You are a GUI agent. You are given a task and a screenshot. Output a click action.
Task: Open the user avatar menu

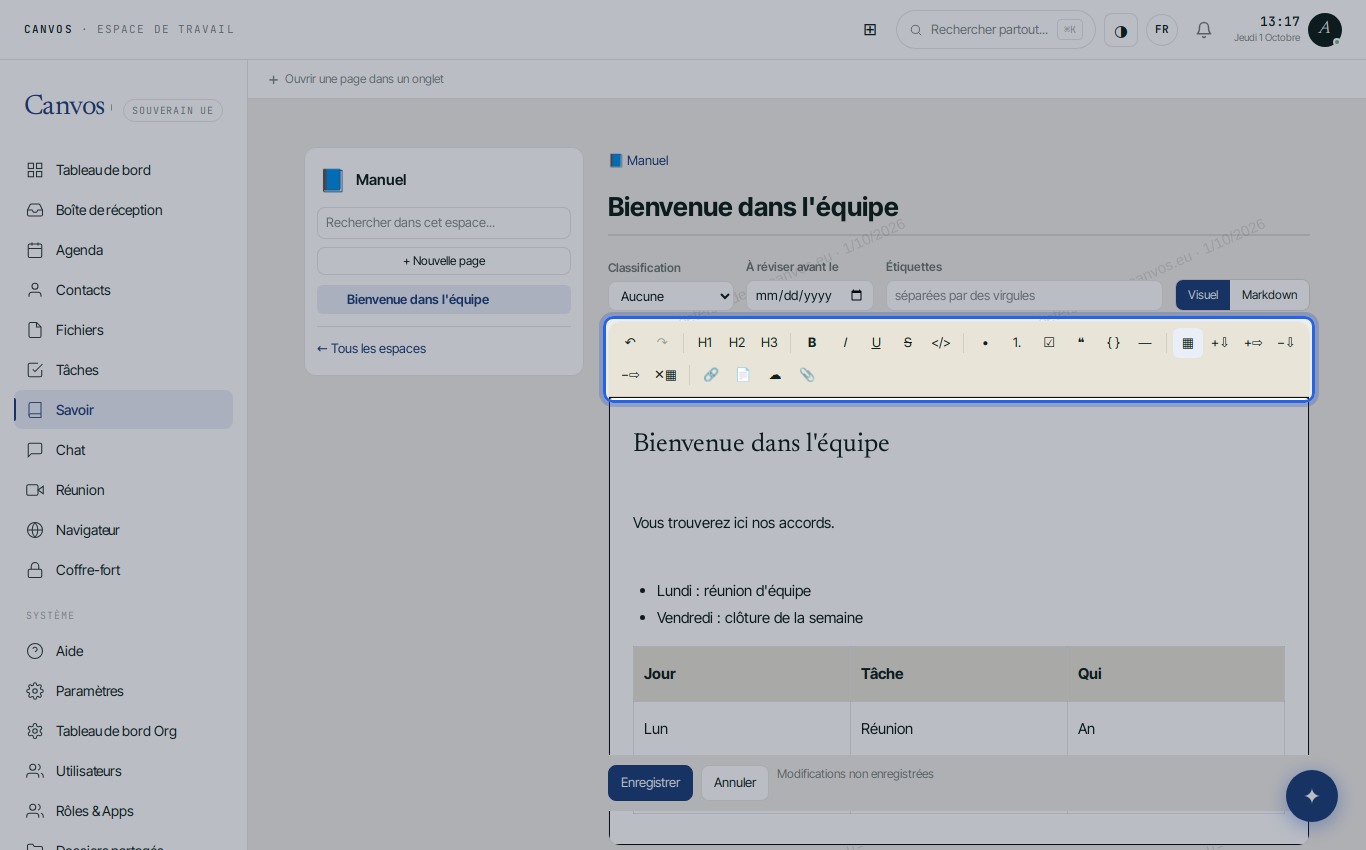tap(1325, 30)
